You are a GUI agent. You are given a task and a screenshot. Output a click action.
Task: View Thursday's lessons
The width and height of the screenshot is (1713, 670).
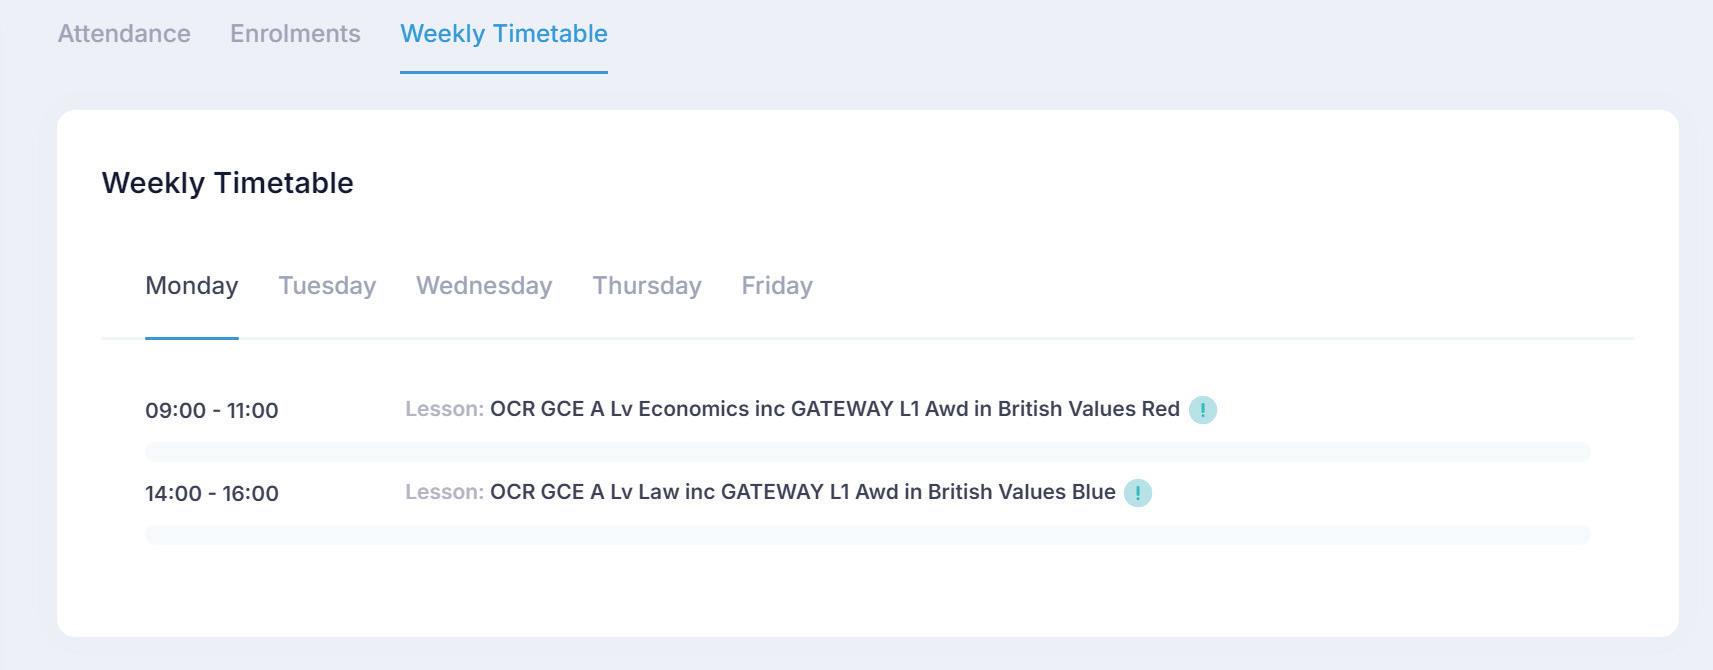pos(646,286)
